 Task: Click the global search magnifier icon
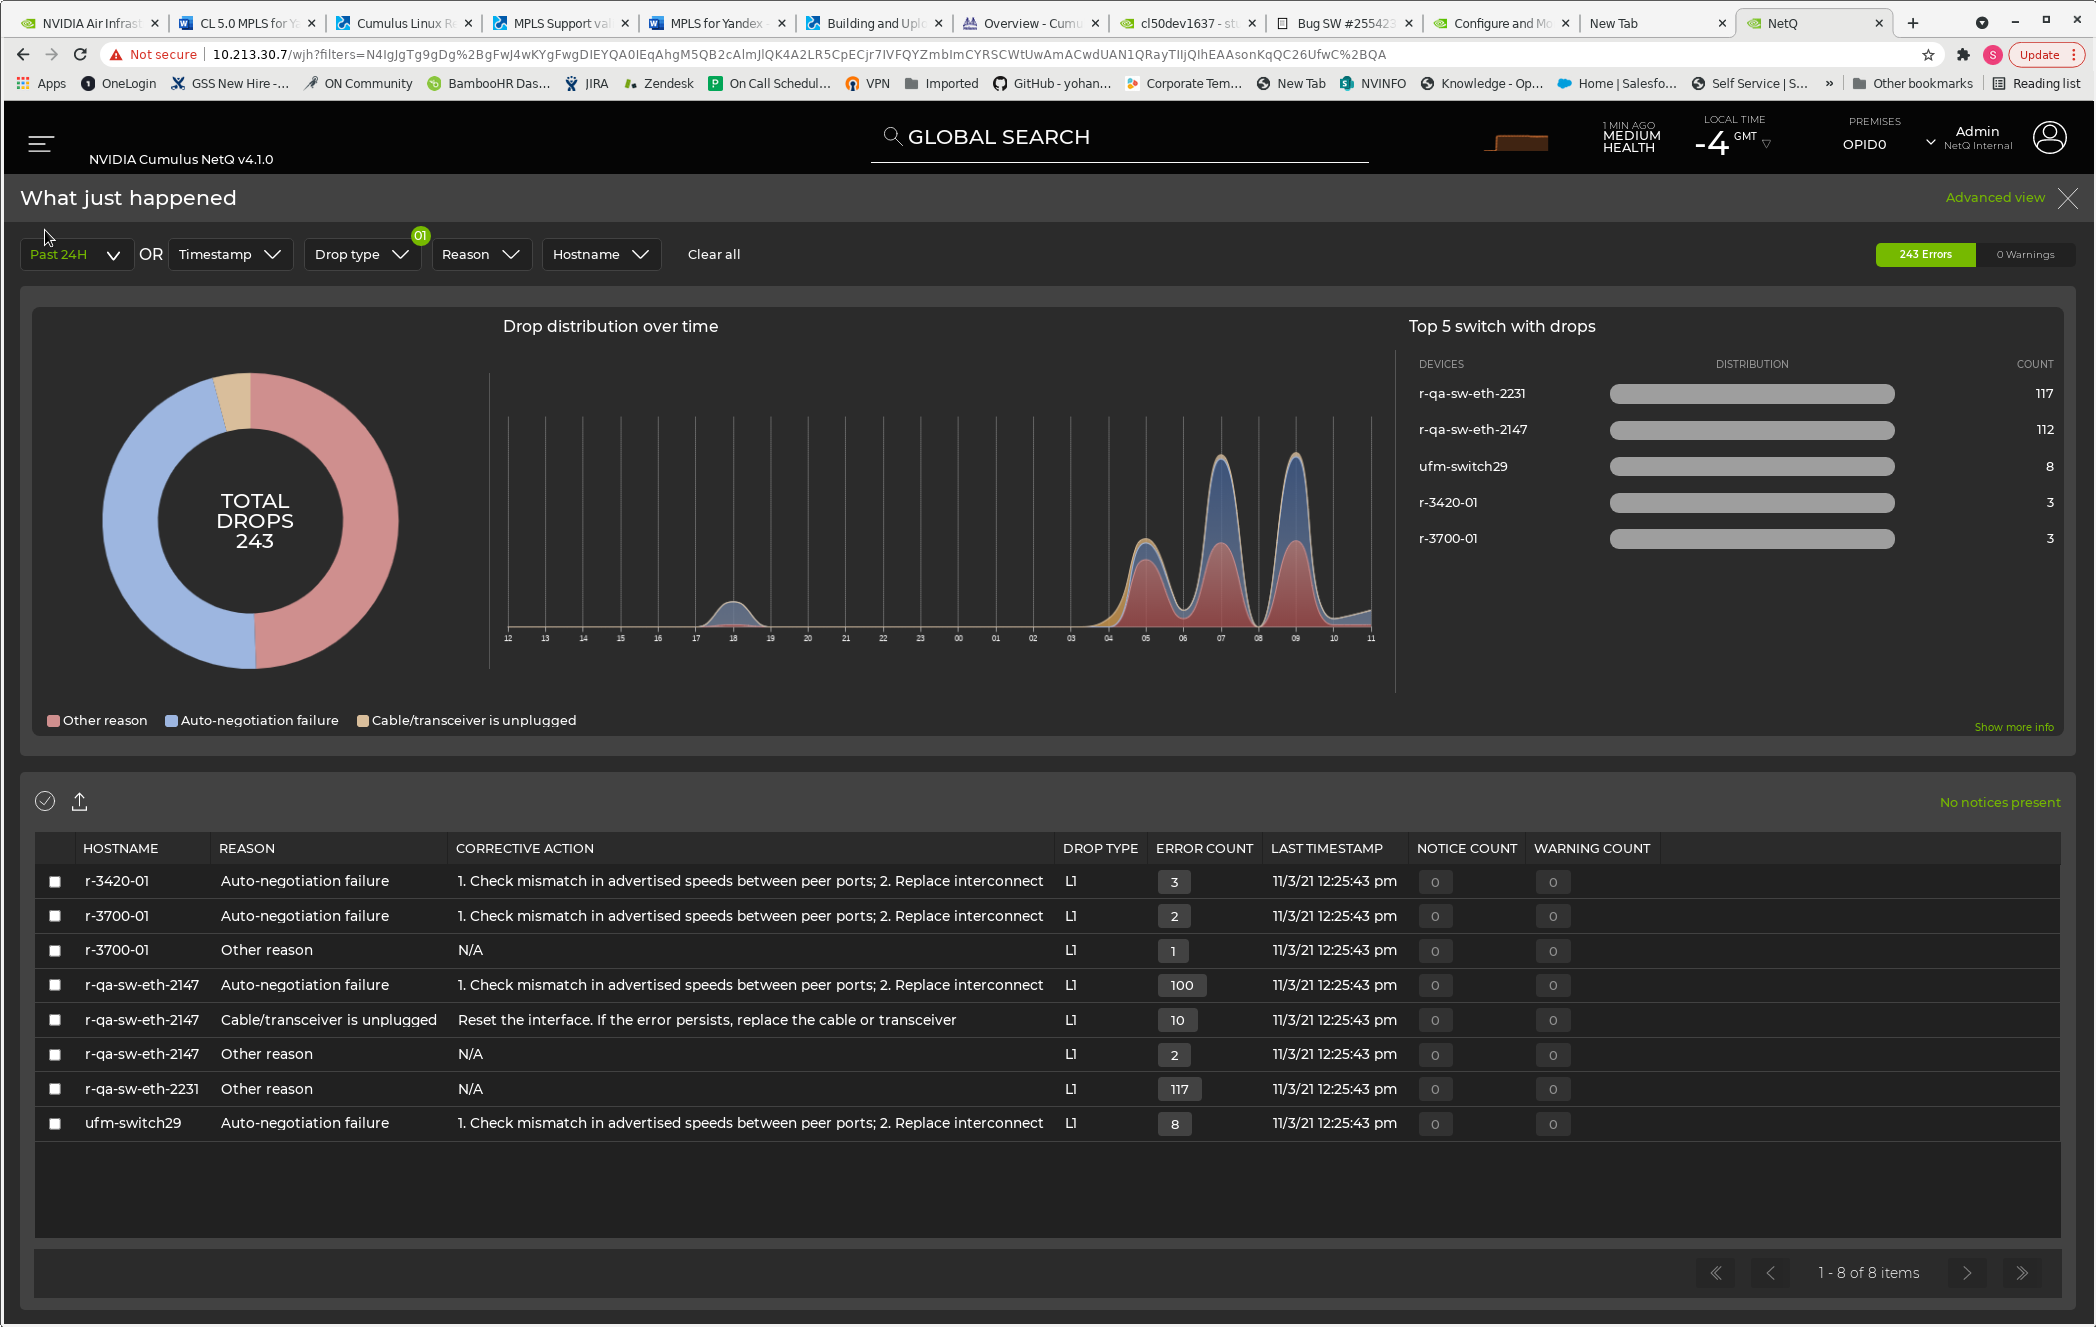[892, 136]
